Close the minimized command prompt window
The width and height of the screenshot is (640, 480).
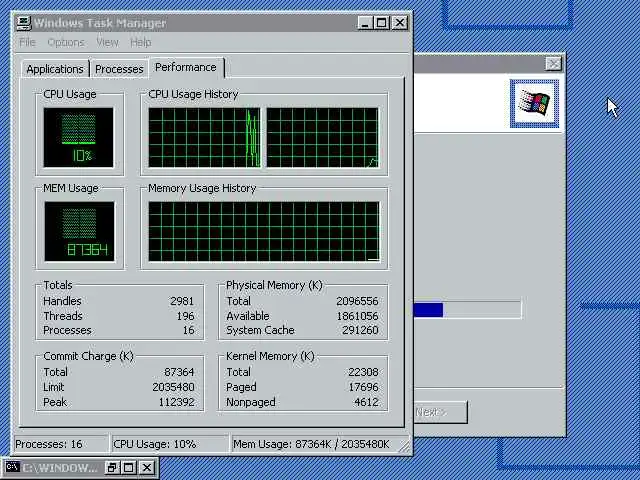(x=147, y=467)
